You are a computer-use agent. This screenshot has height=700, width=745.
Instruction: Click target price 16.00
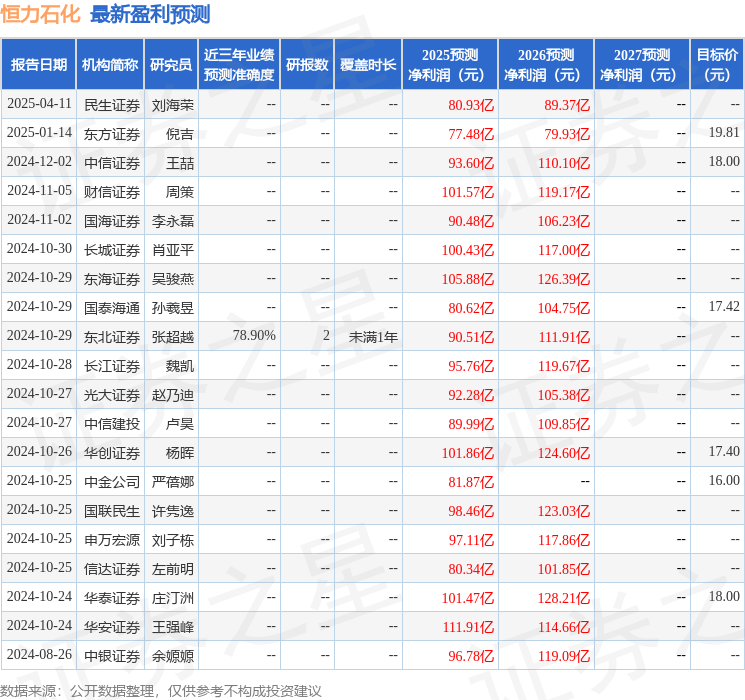pos(724,480)
